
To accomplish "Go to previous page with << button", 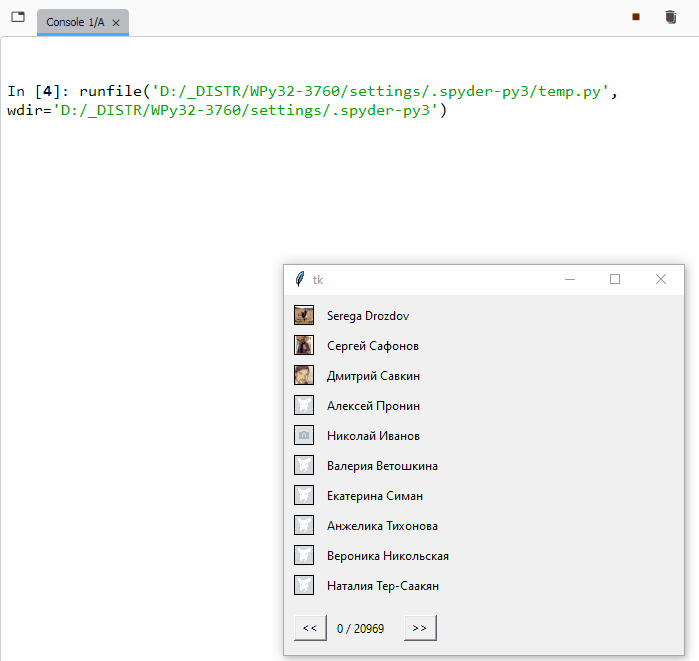I will 309,628.
